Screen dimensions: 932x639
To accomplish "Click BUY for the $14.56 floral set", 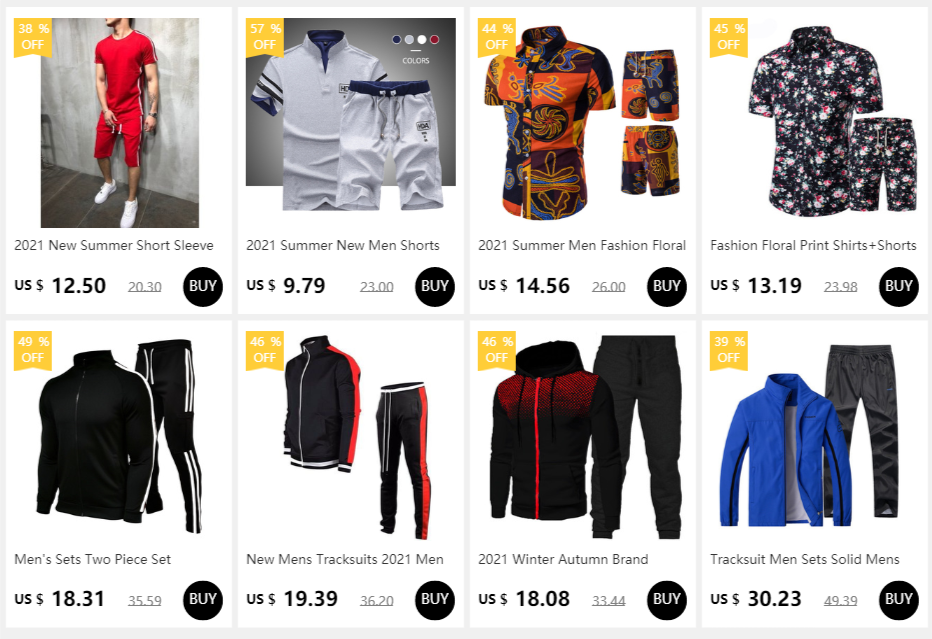I will 666,287.
